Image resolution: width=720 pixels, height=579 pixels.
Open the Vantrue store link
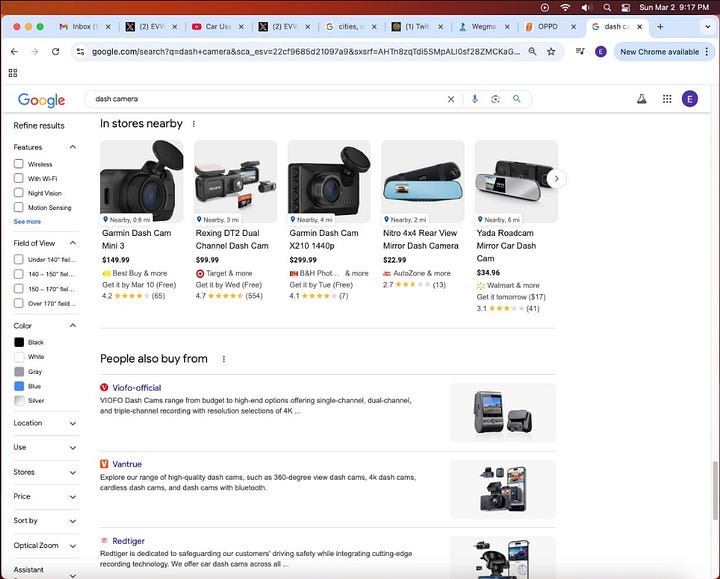click(127, 464)
